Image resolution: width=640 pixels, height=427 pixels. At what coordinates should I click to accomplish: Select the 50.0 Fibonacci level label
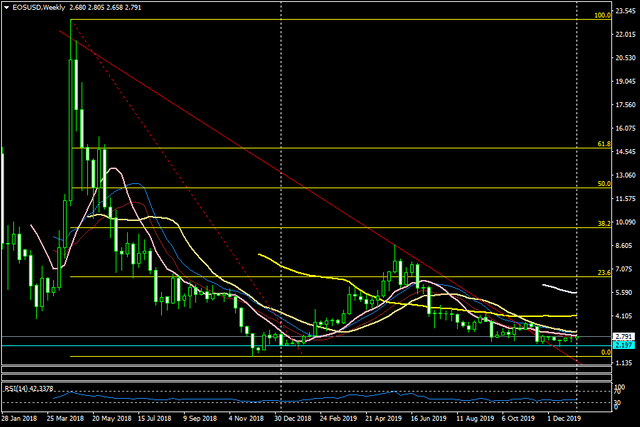point(604,184)
